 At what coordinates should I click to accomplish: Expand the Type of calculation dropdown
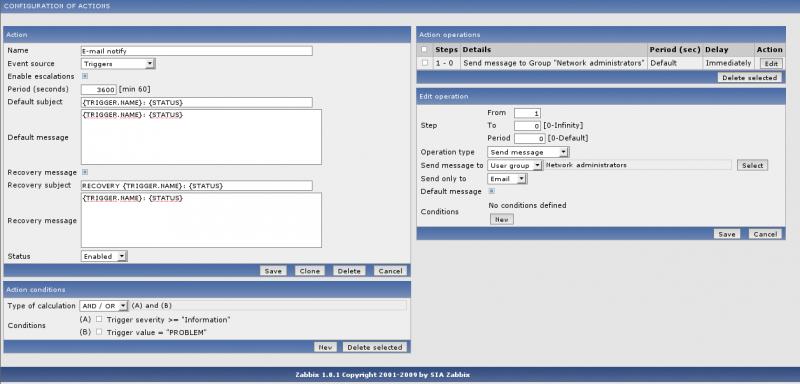pyautogui.click(x=104, y=305)
